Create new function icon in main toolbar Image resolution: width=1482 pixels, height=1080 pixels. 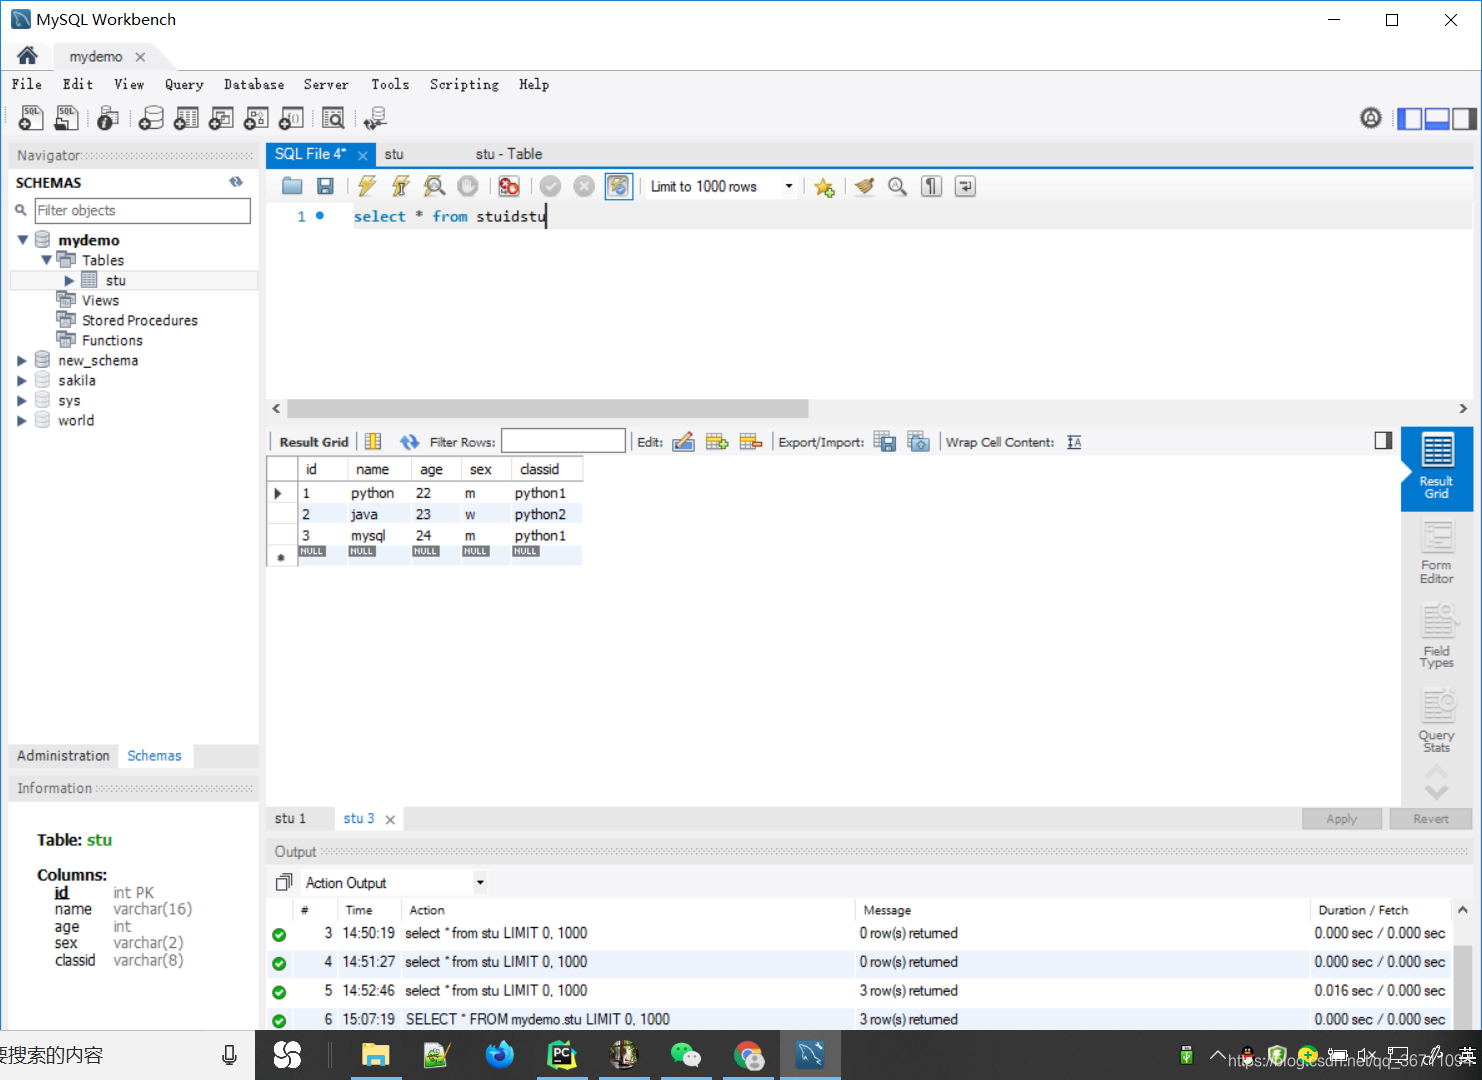pos(291,118)
